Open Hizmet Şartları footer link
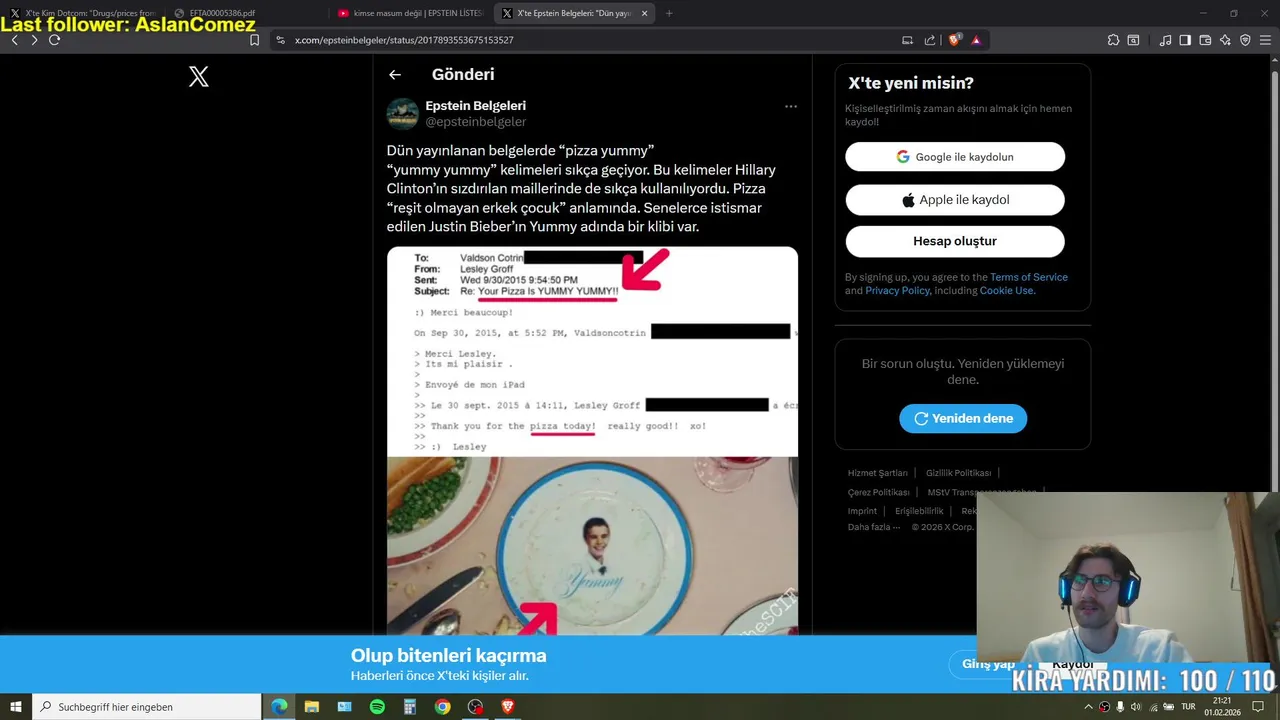Image resolution: width=1280 pixels, height=720 pixels. (878, 473)
